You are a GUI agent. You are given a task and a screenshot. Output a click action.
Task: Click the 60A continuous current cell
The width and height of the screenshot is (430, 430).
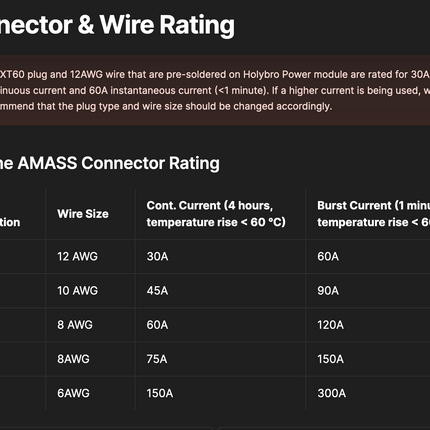[x=157, y=325]
